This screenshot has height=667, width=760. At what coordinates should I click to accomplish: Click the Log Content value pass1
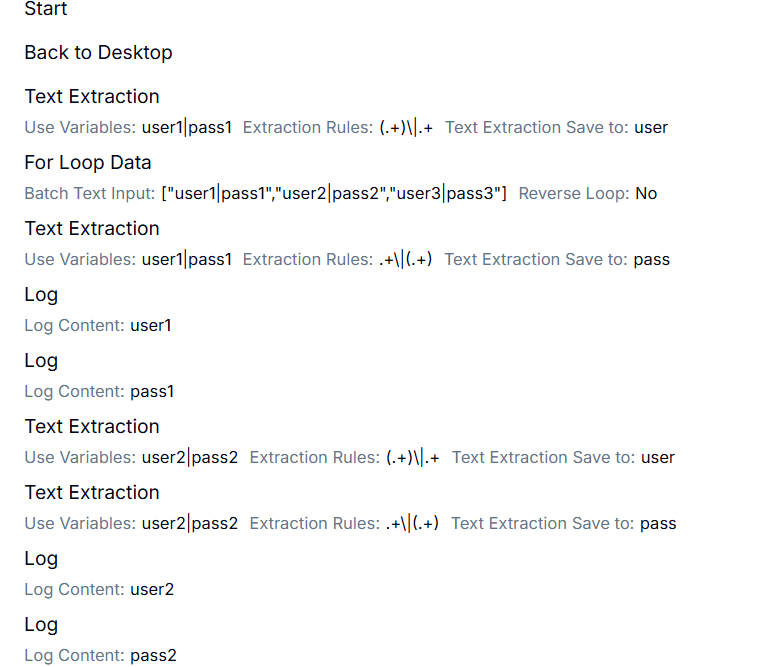(152, 391)
